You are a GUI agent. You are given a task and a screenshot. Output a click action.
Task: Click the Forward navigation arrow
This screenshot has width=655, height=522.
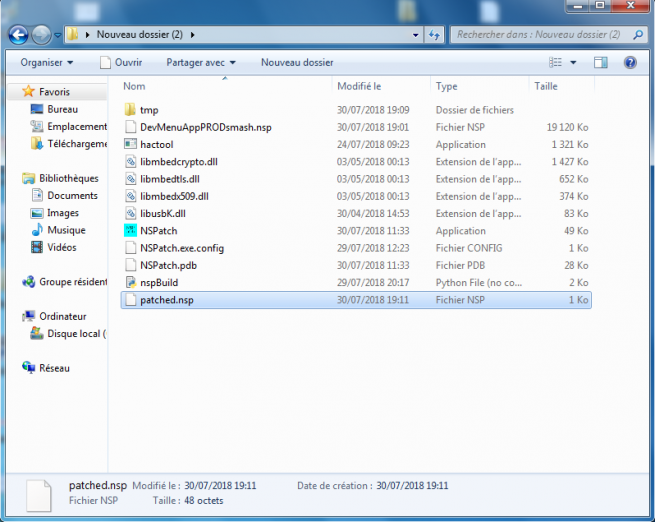point(41,35)
